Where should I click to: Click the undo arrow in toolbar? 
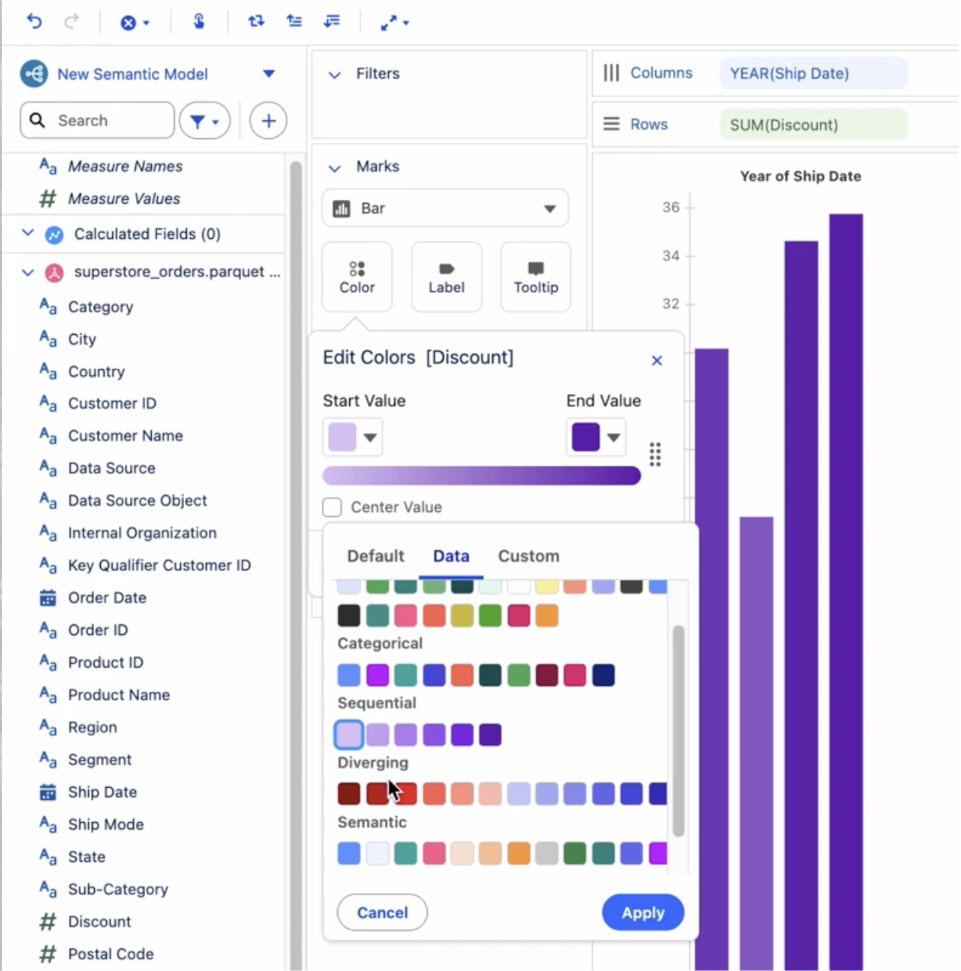(35, 21)
